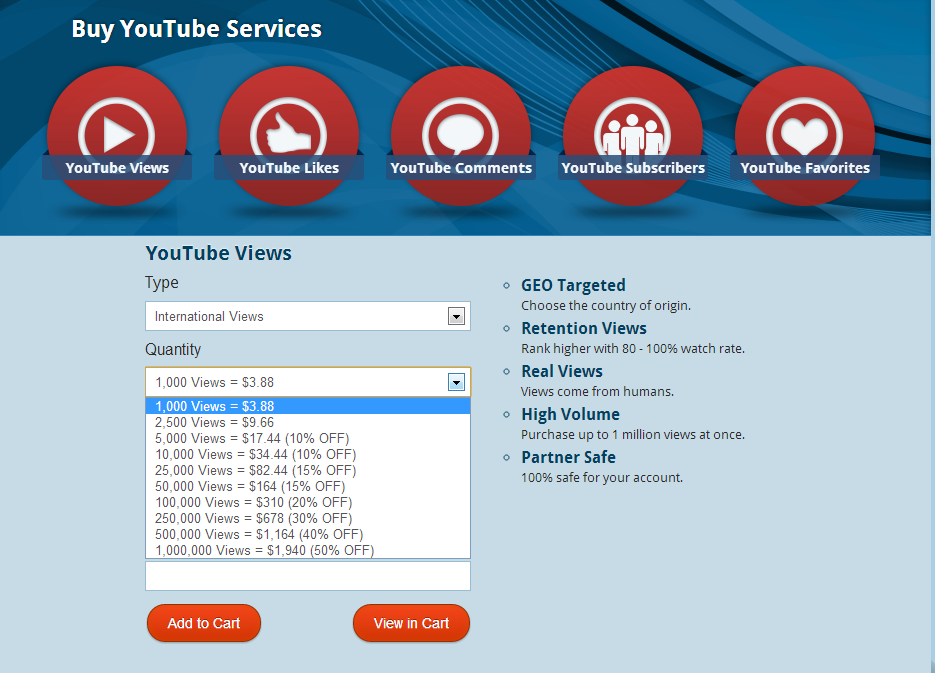Click the YouTube Comments banner label
Viewport: 935px width, 673px height.
point(461,168)
